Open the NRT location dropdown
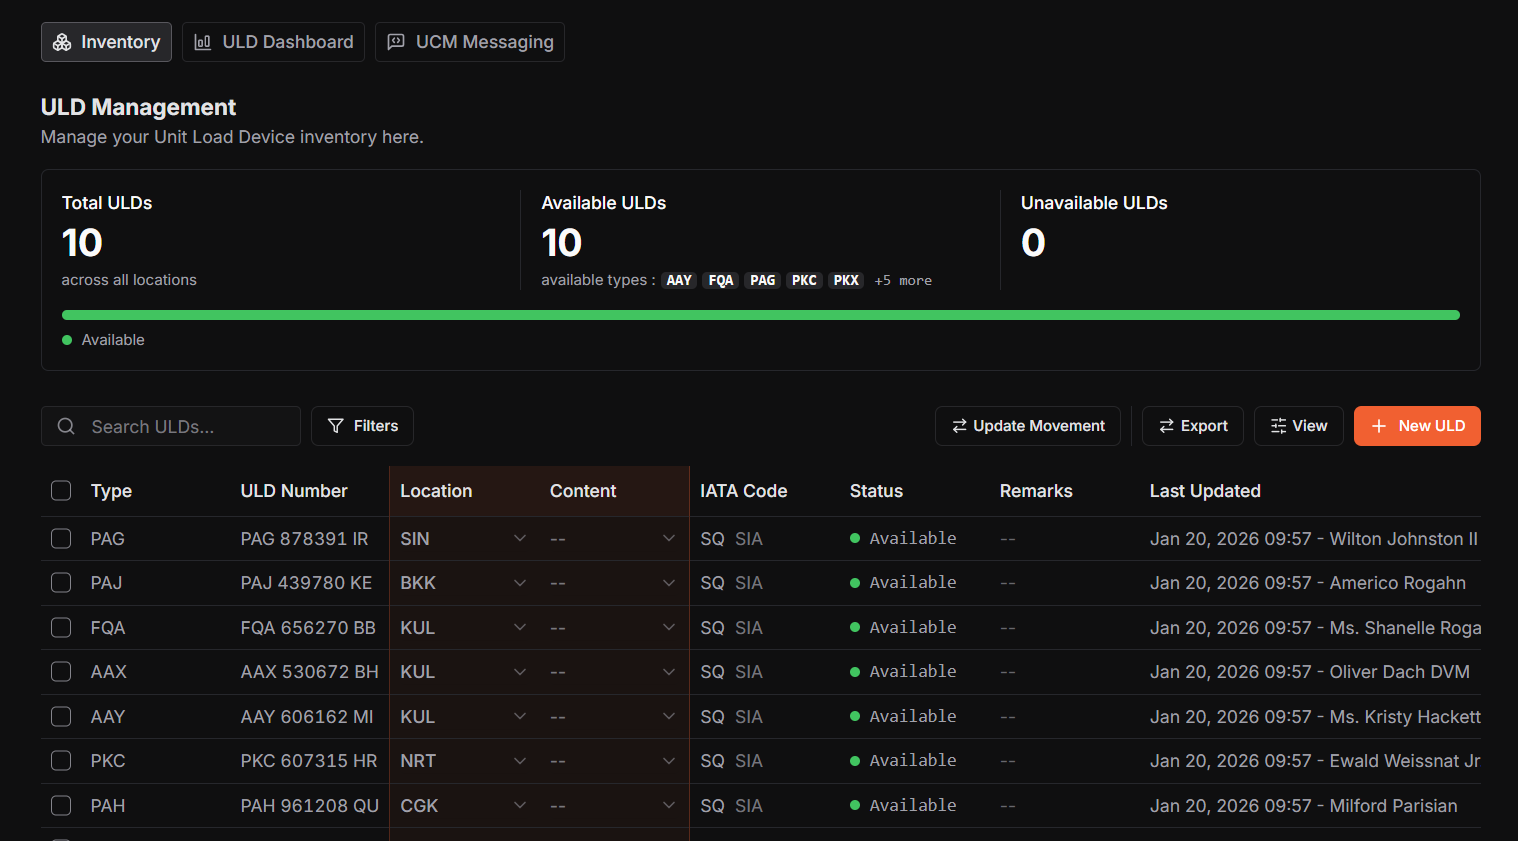This screenshot has height=841, width=1518. (x=520, y=760)
